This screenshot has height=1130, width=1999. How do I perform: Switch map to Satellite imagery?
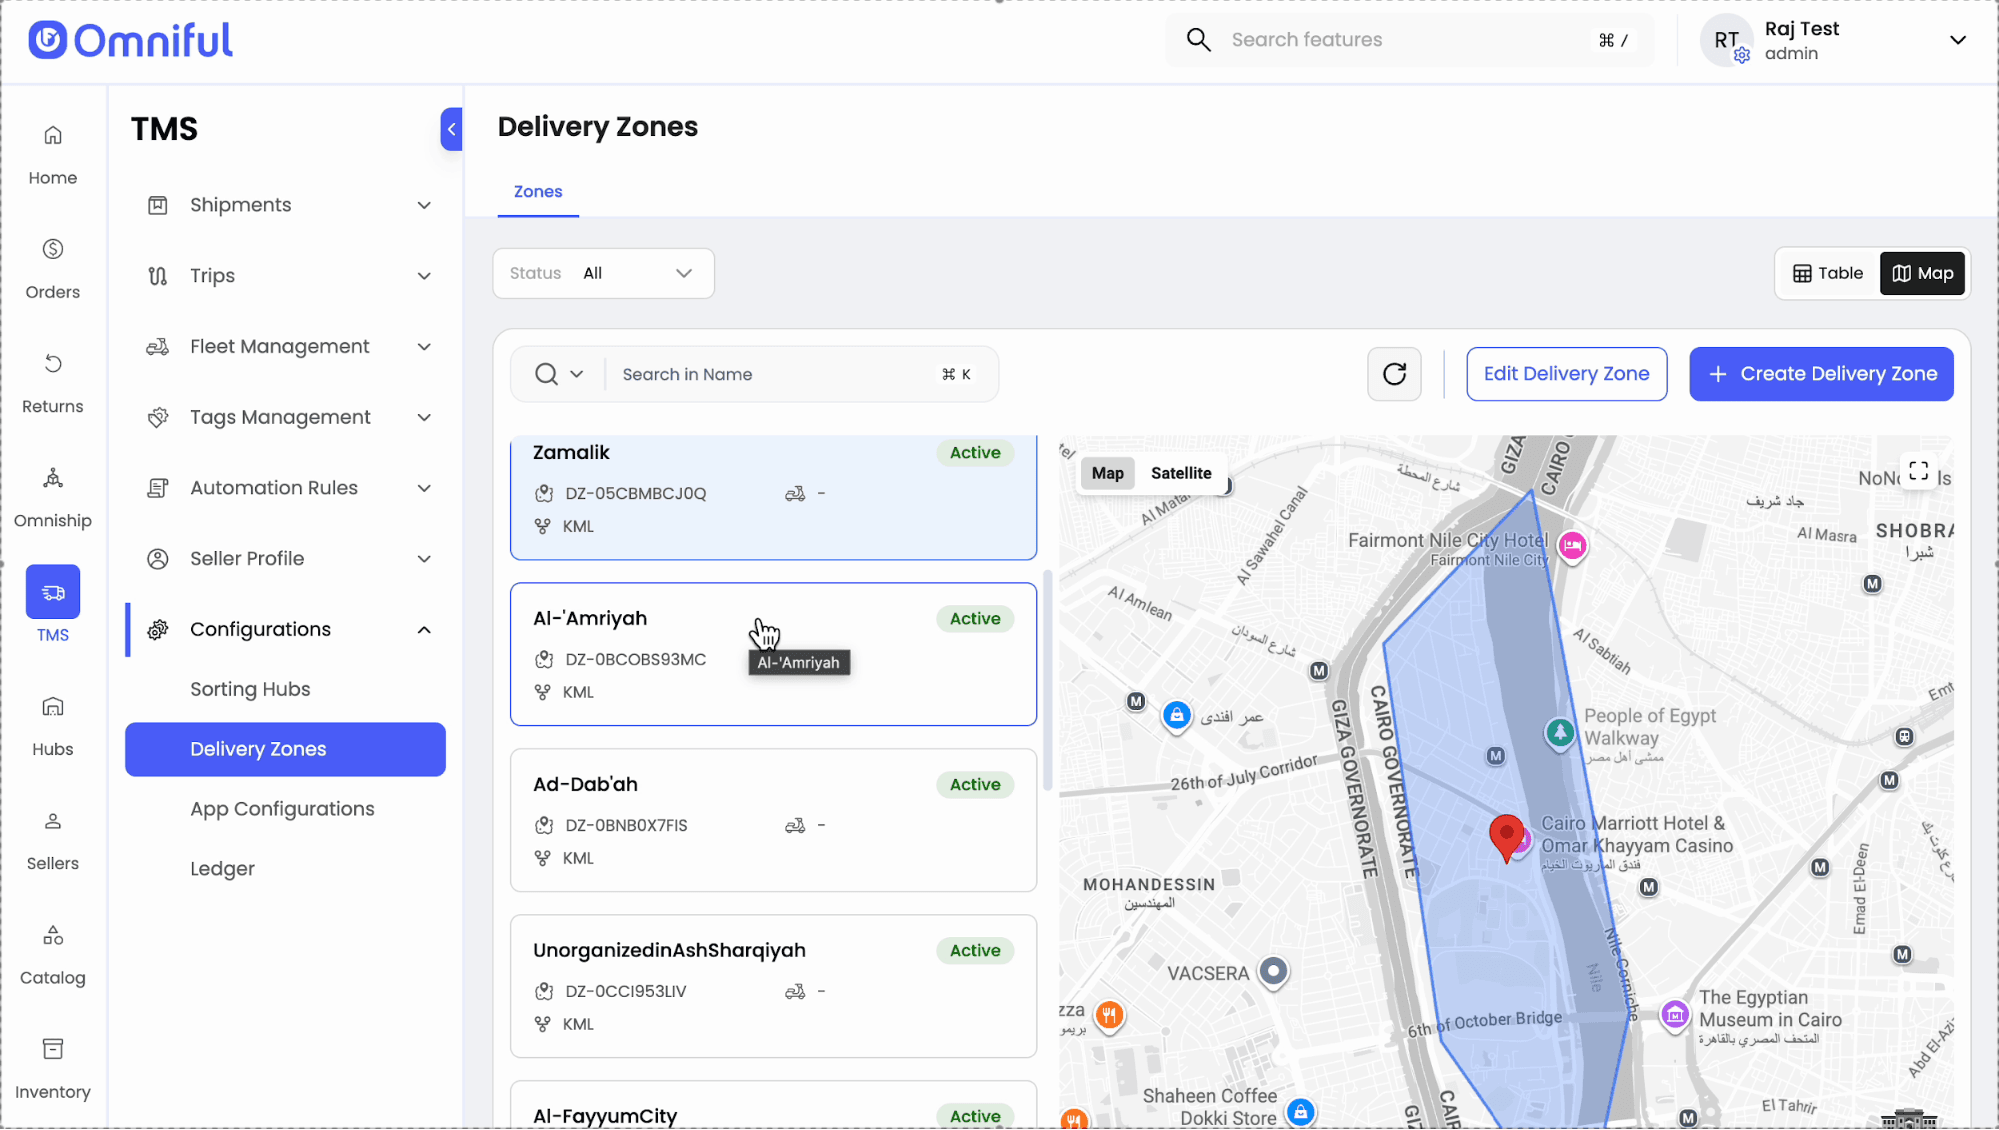[x=1180, y=473]
